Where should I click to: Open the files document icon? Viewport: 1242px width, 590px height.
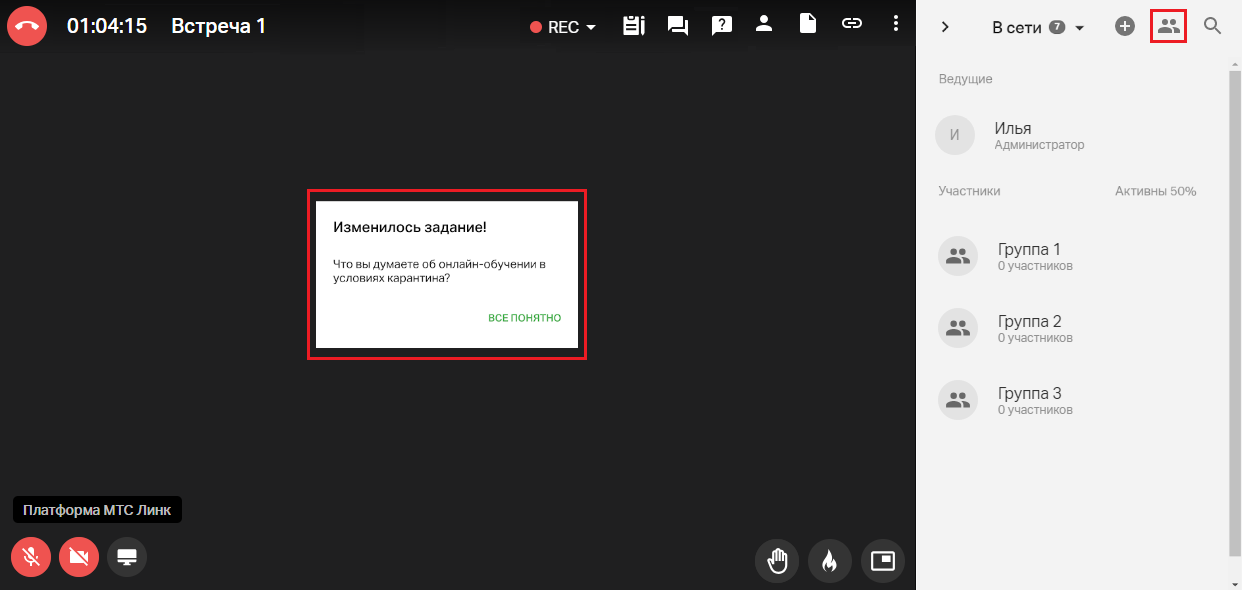808,23
